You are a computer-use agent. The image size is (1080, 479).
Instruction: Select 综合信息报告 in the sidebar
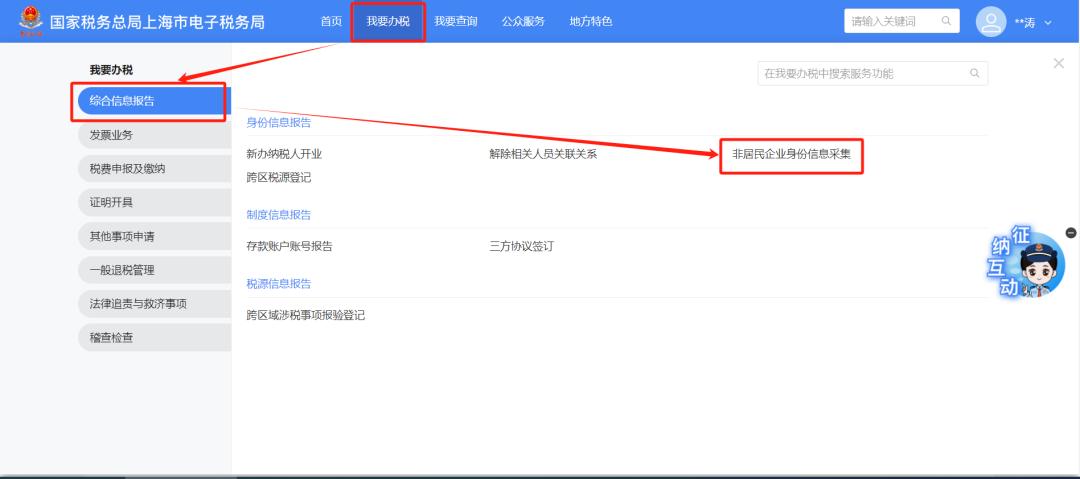(x=152, y=101)
